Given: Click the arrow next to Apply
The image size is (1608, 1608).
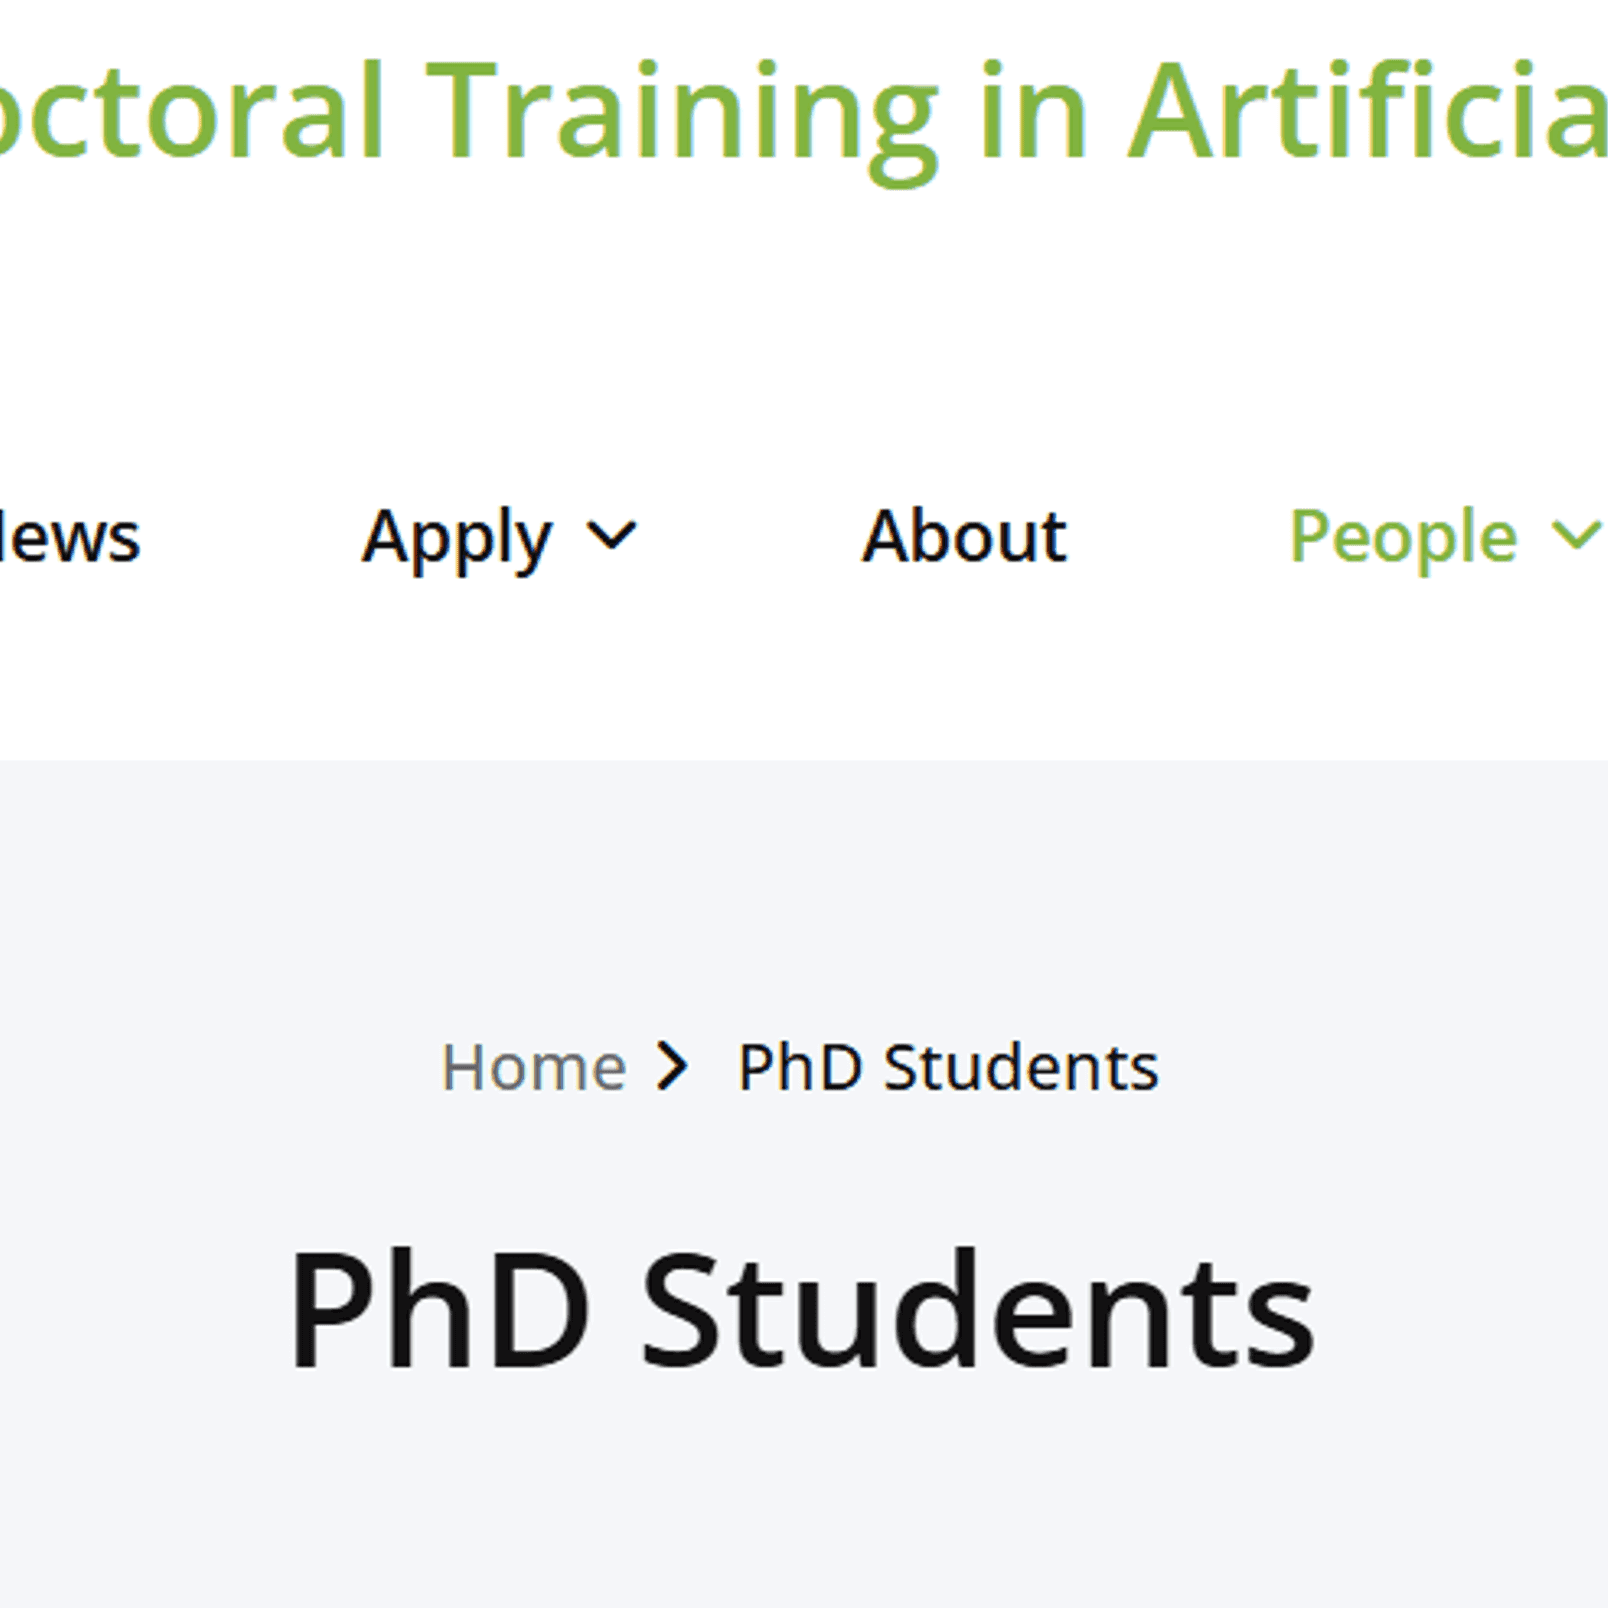Looking at the screenshot, I should point(610,537).
